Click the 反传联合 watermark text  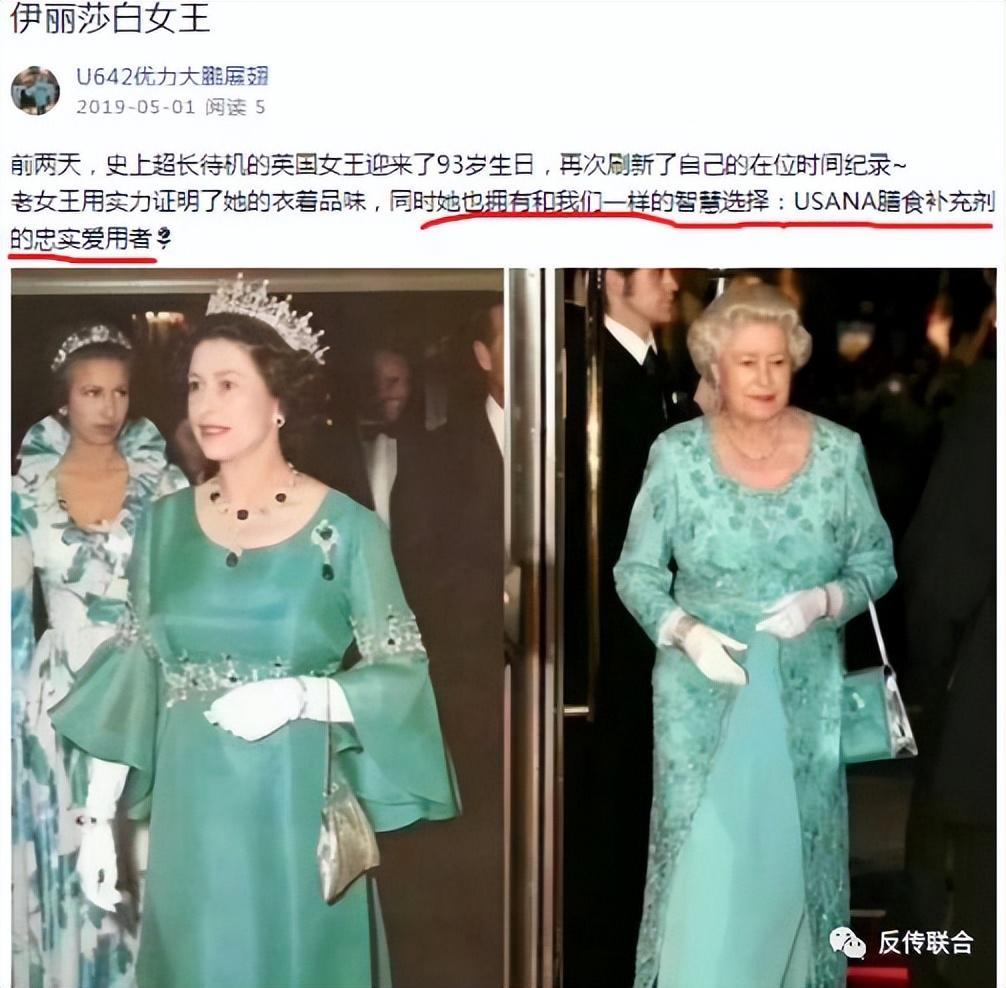[926, 942]
